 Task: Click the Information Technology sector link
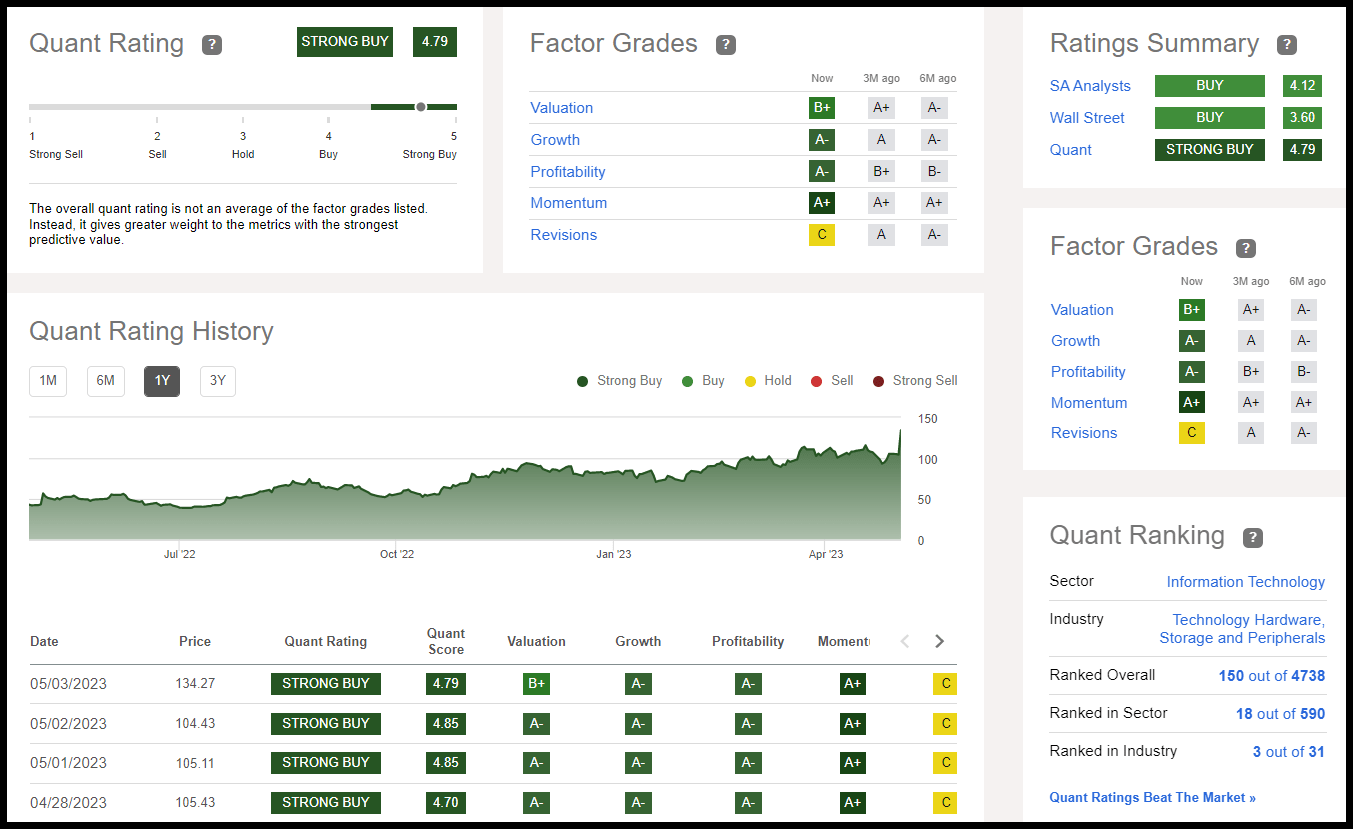tap(1245, 582)
